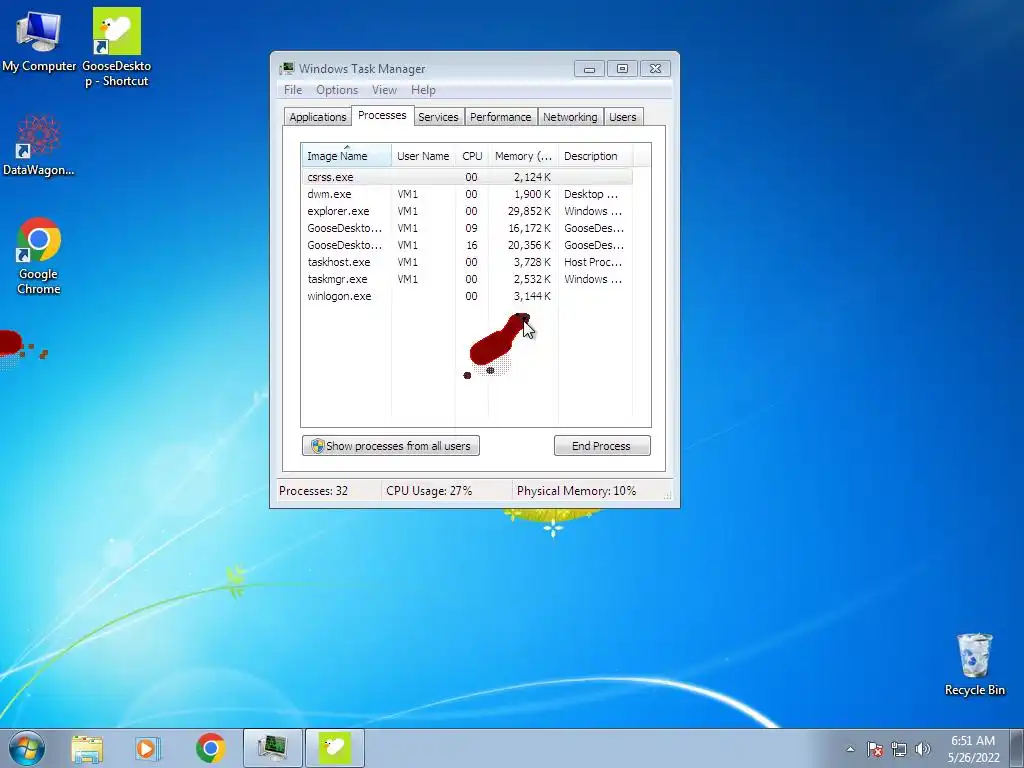The height and width of the screenshot is (768, 1024).
Task: Sort by the CPU column header
Action: (472, 156)
